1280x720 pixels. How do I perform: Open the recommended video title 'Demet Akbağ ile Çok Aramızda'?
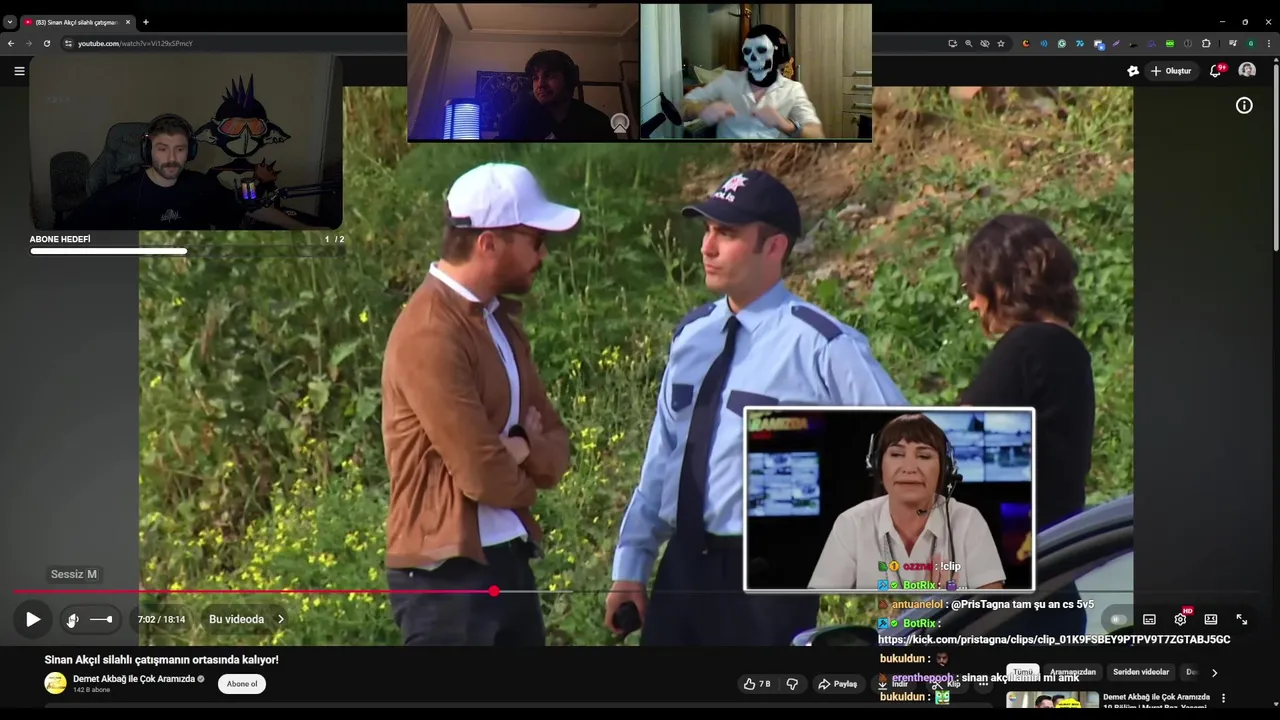(x=1156, y=697)
